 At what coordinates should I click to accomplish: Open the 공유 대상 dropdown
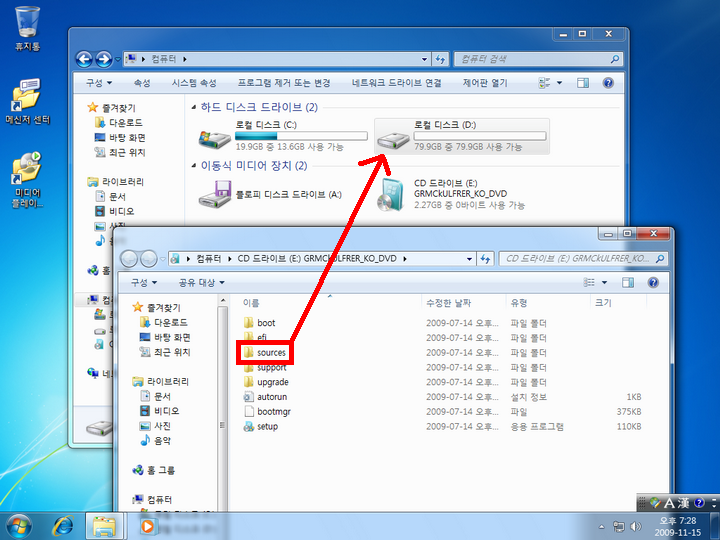(201, 282)
